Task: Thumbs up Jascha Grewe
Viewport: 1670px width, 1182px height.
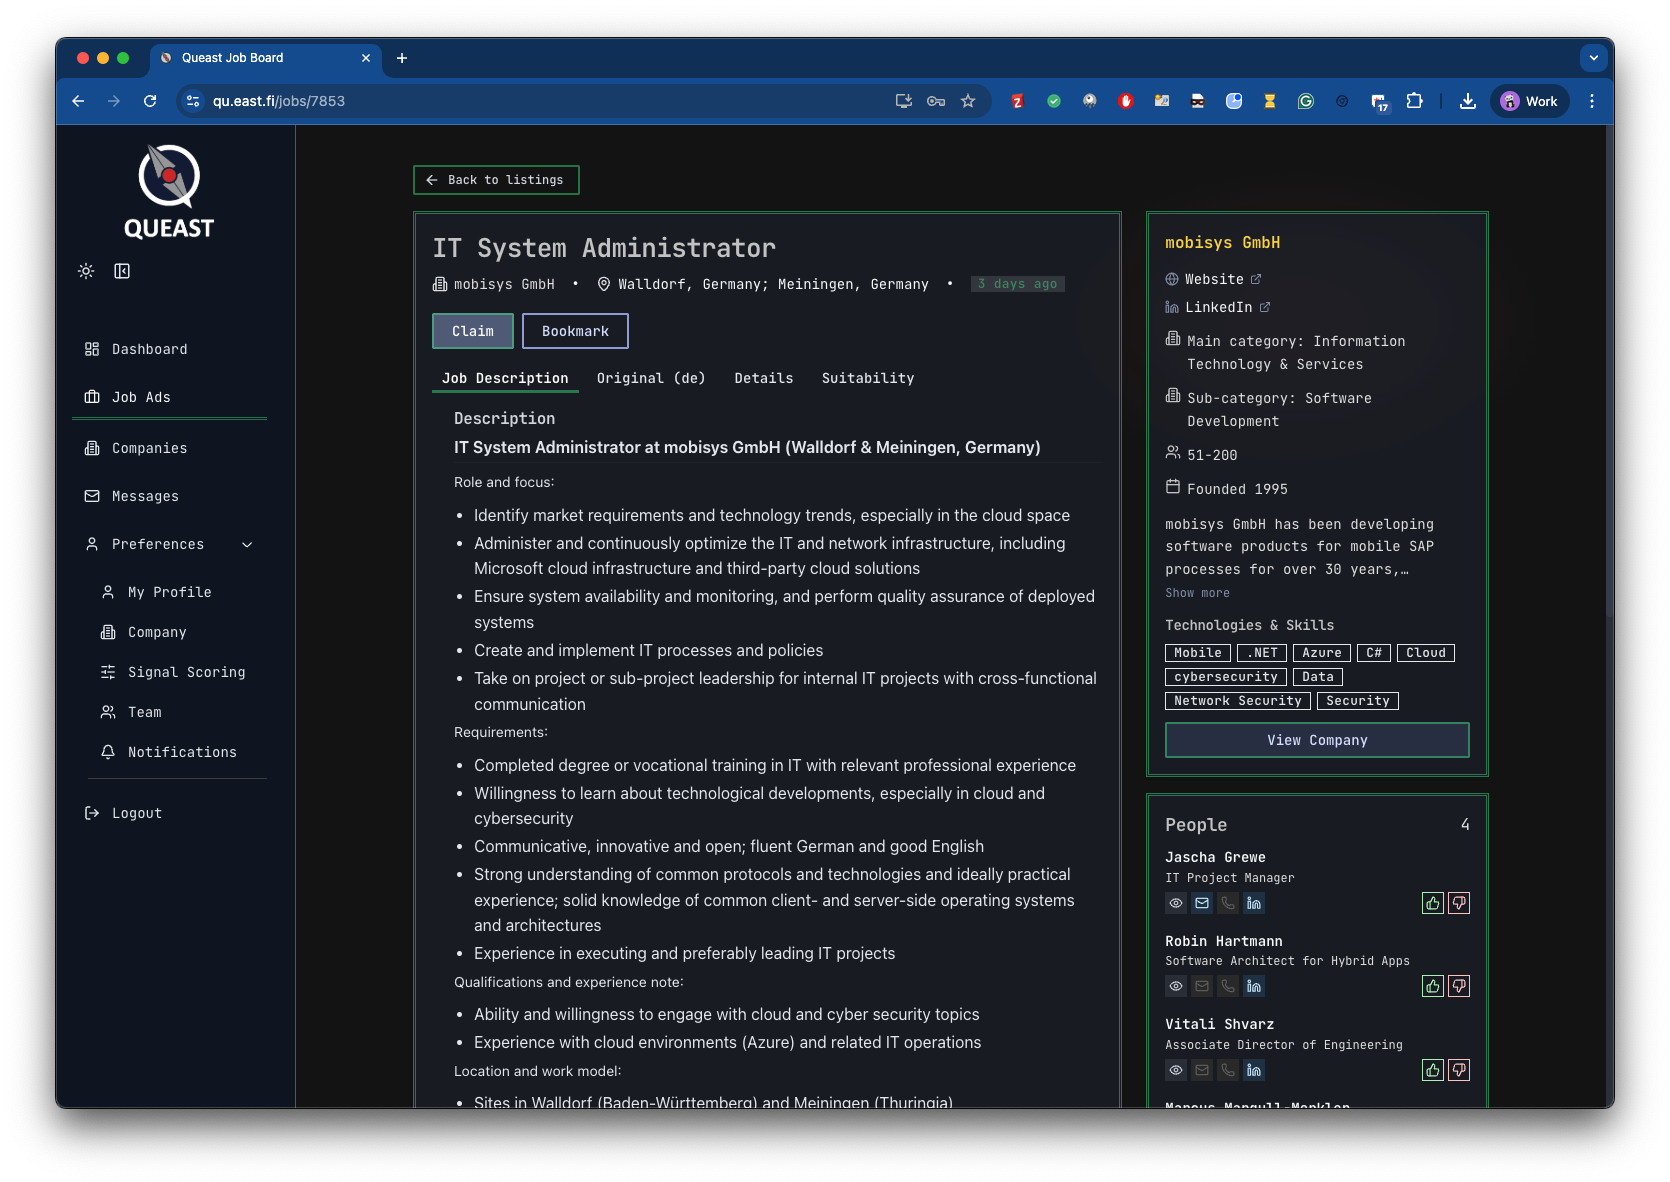Action: pyautogui.click(x=1433, y=903)
